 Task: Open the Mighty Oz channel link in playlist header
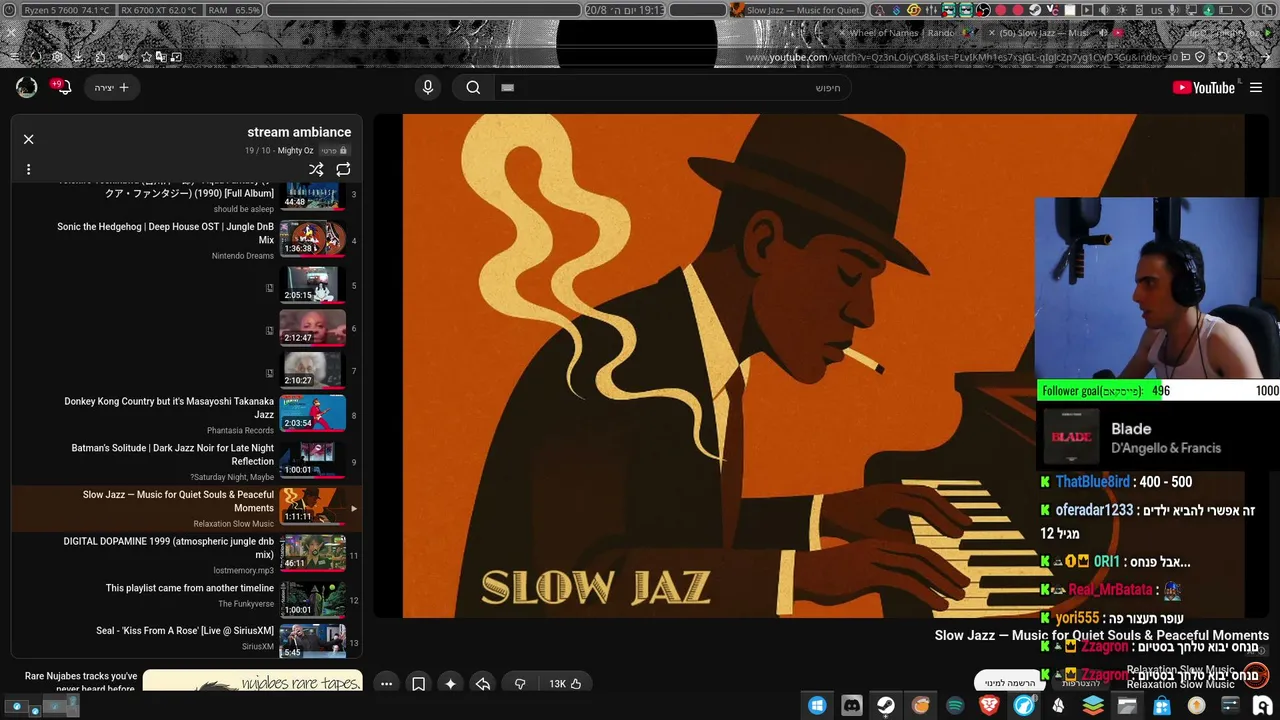click(x=295, y=151)
